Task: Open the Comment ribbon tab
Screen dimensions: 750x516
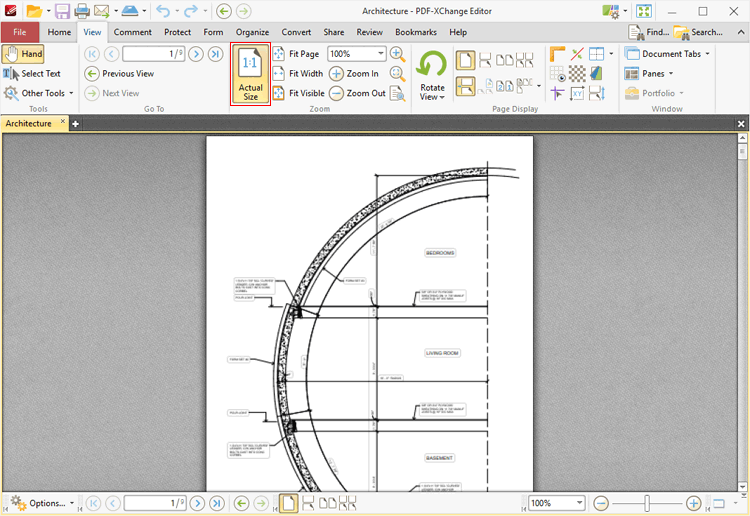Action: pos(132,32)
